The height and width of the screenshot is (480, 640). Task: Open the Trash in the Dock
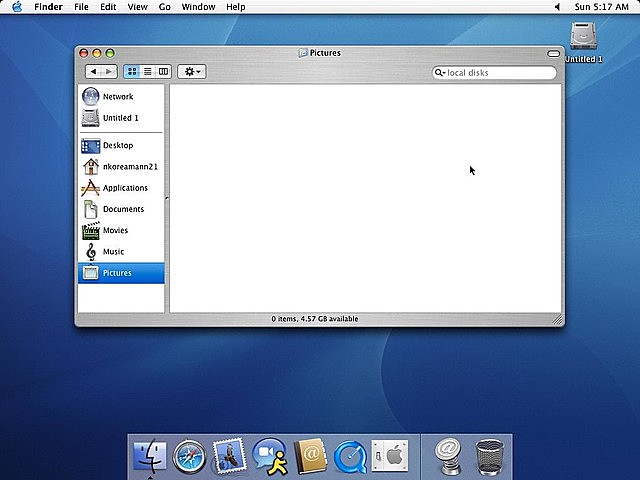point(489,457)
